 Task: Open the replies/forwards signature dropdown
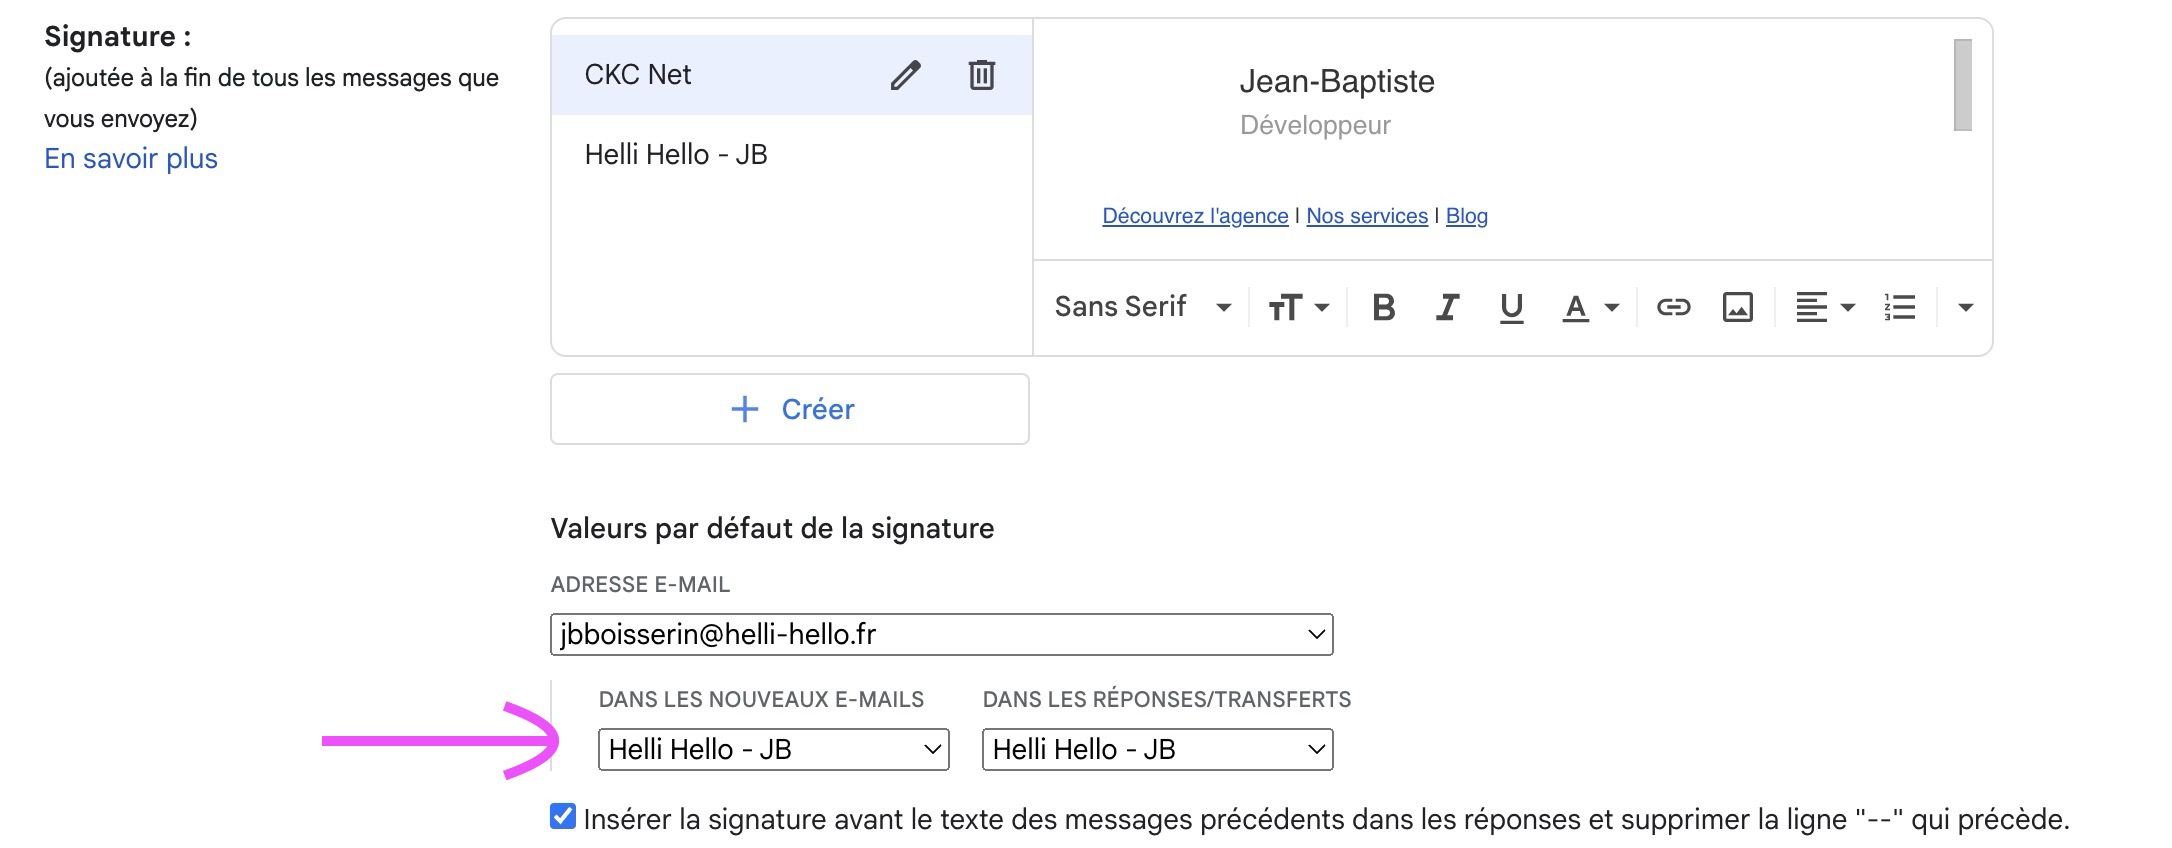[x=1158, y=750]
